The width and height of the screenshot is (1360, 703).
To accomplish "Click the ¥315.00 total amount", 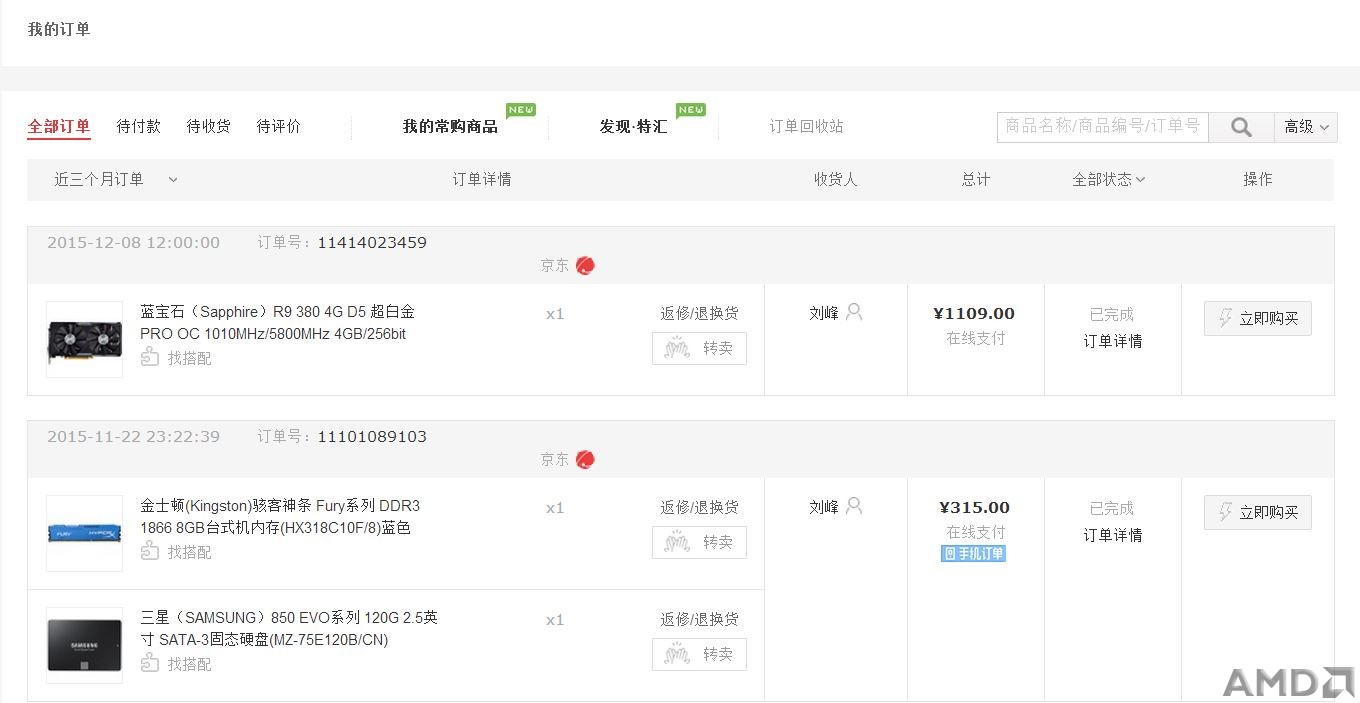I will (975, 507).
